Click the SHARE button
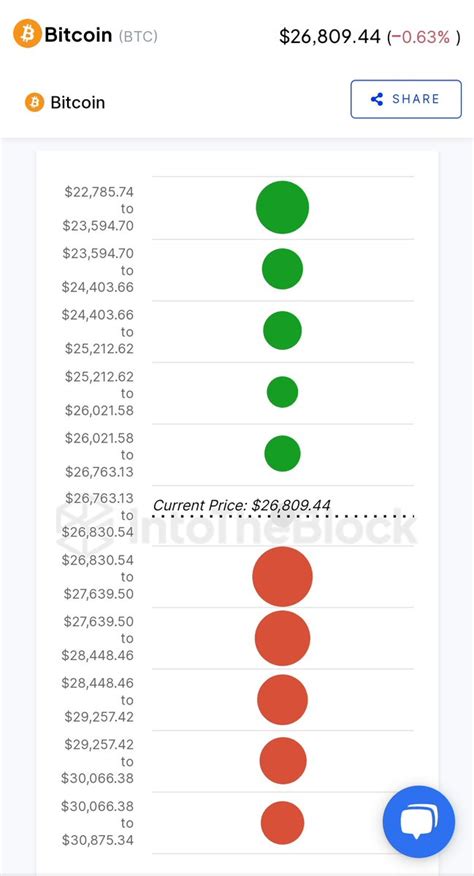The height and width of the screenshot is (876, 474). pos(406,99)
